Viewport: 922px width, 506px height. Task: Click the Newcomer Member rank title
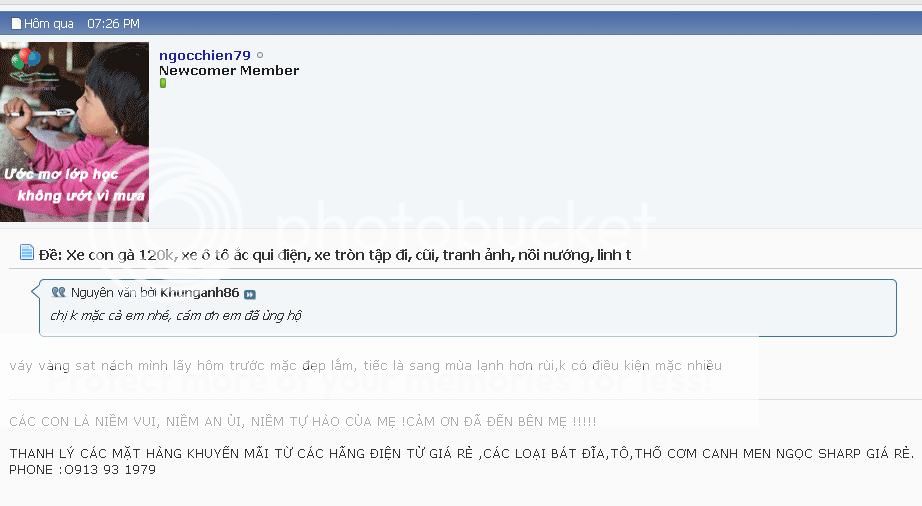point(229,71)
